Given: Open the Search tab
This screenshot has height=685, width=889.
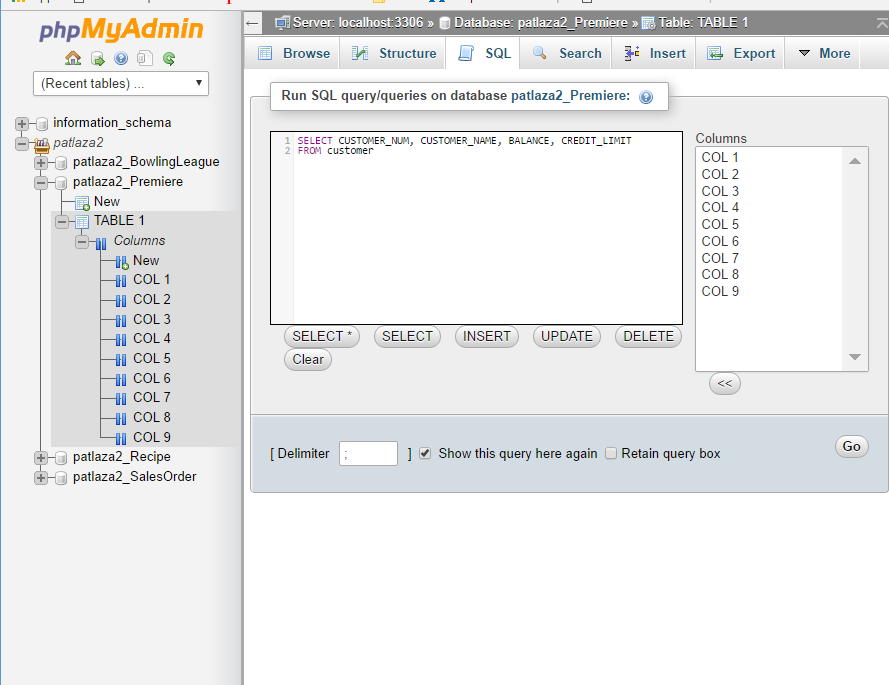Looking at the screenshot, I should (566, 53).
